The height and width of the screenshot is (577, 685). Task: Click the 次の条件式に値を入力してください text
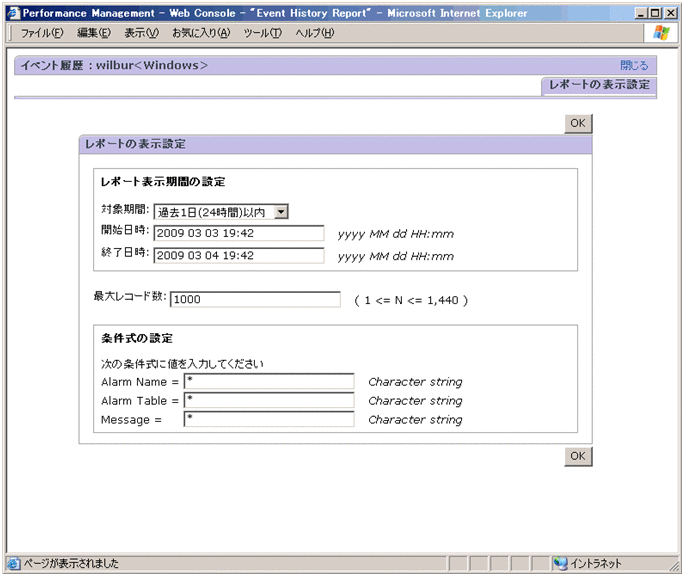click(x=182, y=364)
